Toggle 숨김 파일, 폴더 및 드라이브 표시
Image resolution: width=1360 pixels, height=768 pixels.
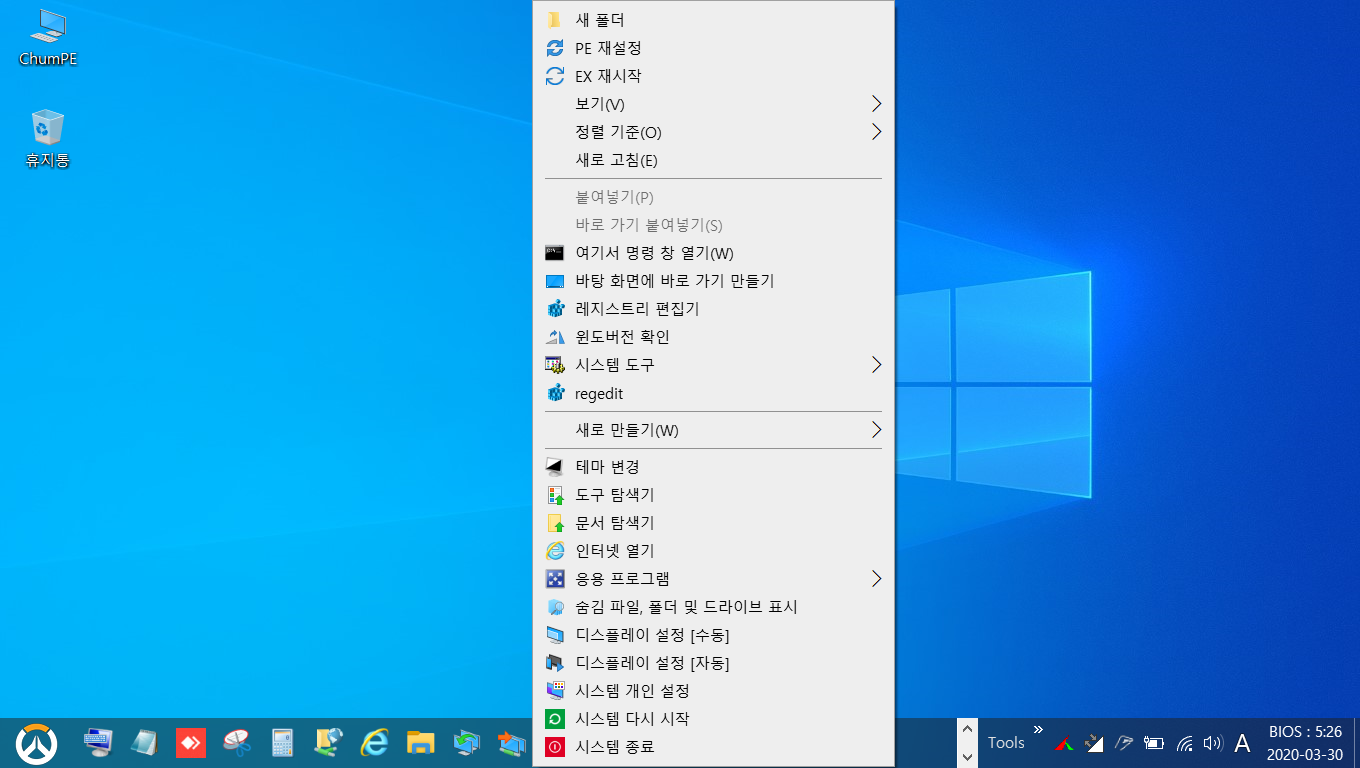712,607
